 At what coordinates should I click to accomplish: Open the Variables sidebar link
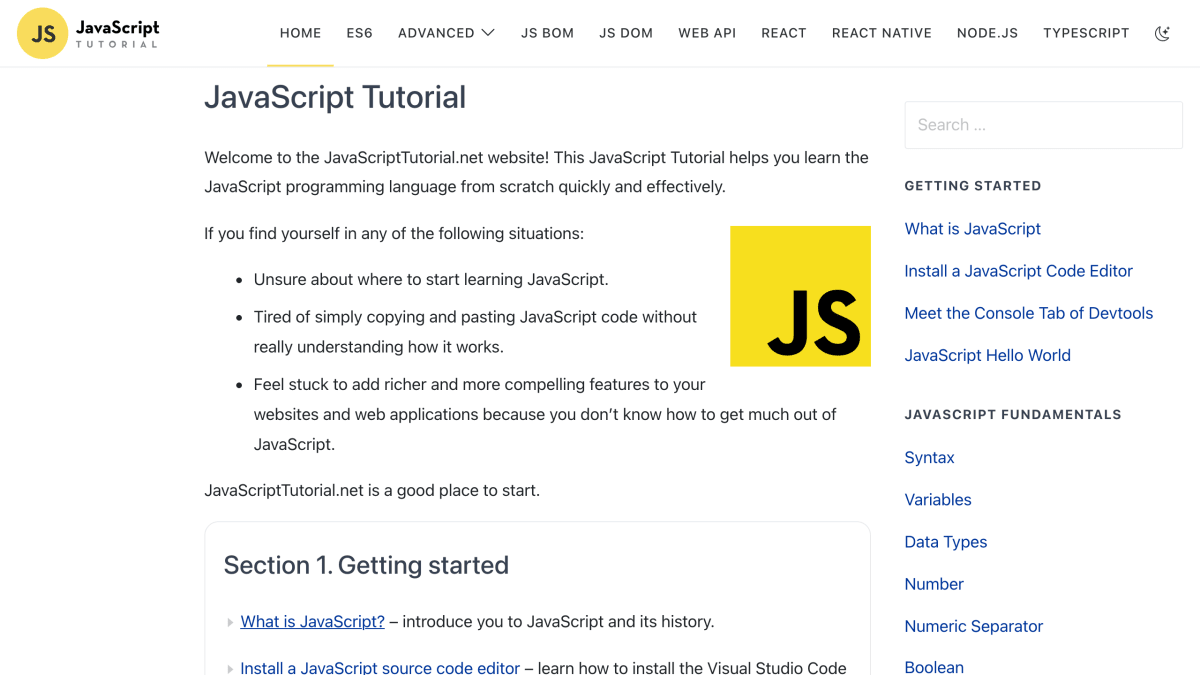coord(938,500)
